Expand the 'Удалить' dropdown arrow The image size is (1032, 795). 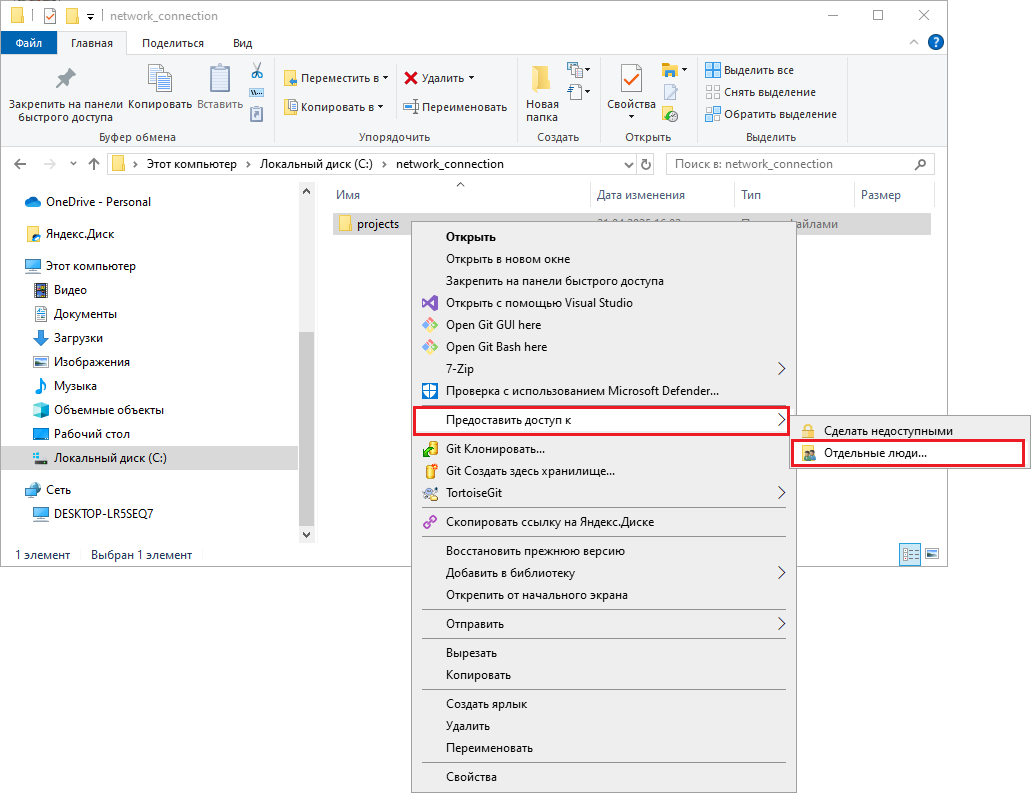(471, 78)
